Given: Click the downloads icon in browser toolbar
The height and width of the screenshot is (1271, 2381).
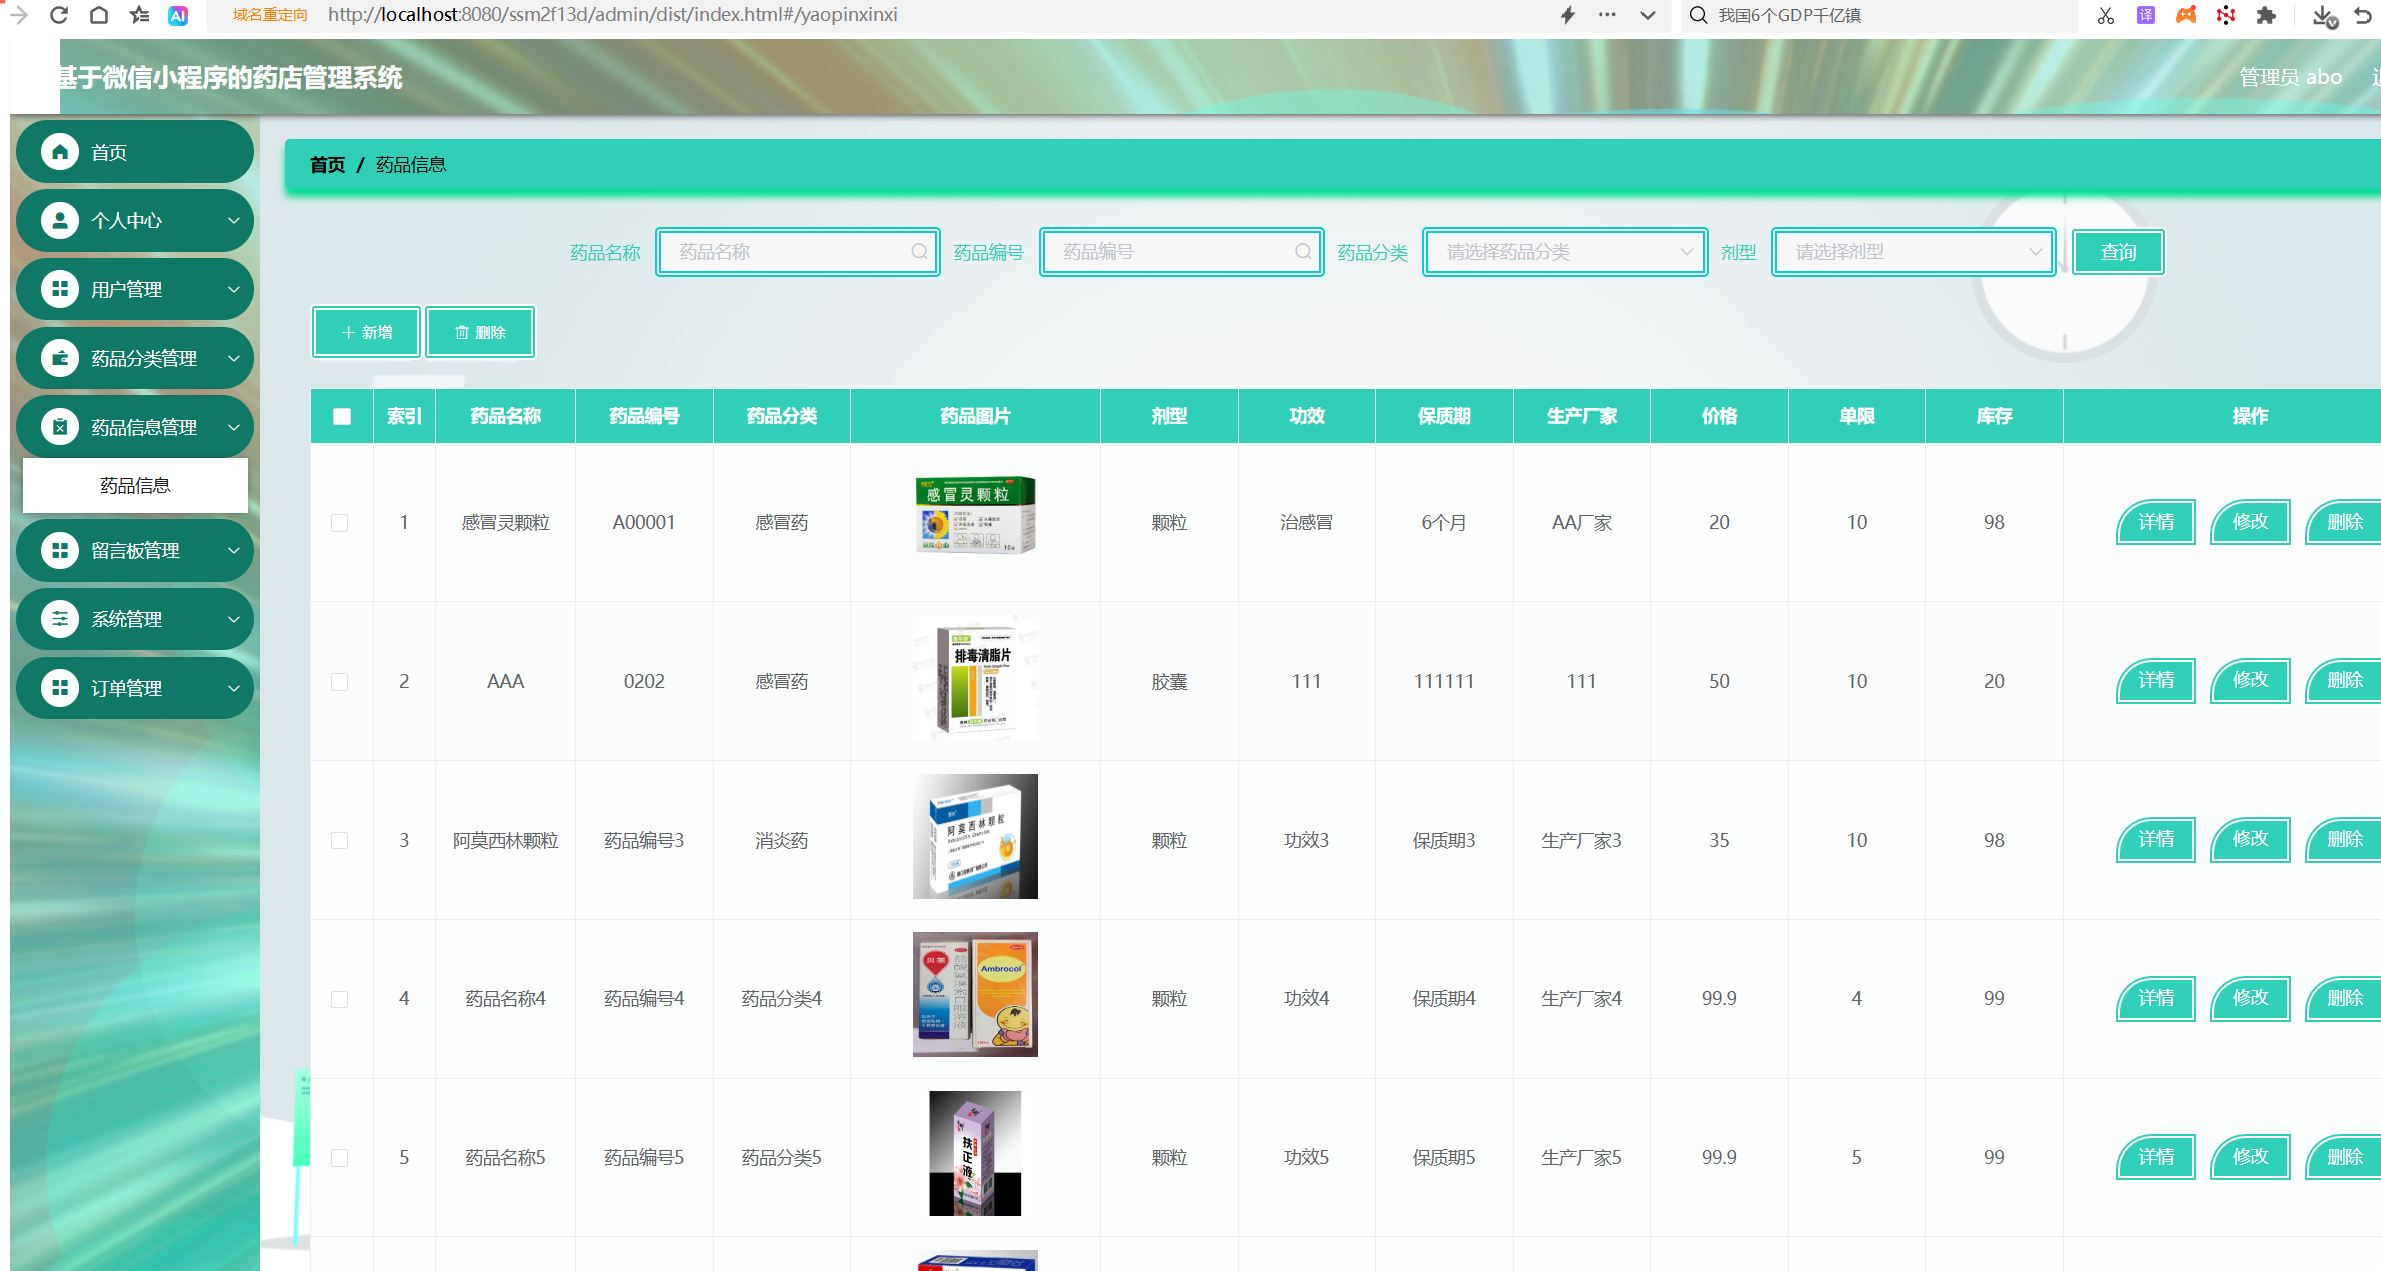Looking at the screenshot, I should [2324, 15].
